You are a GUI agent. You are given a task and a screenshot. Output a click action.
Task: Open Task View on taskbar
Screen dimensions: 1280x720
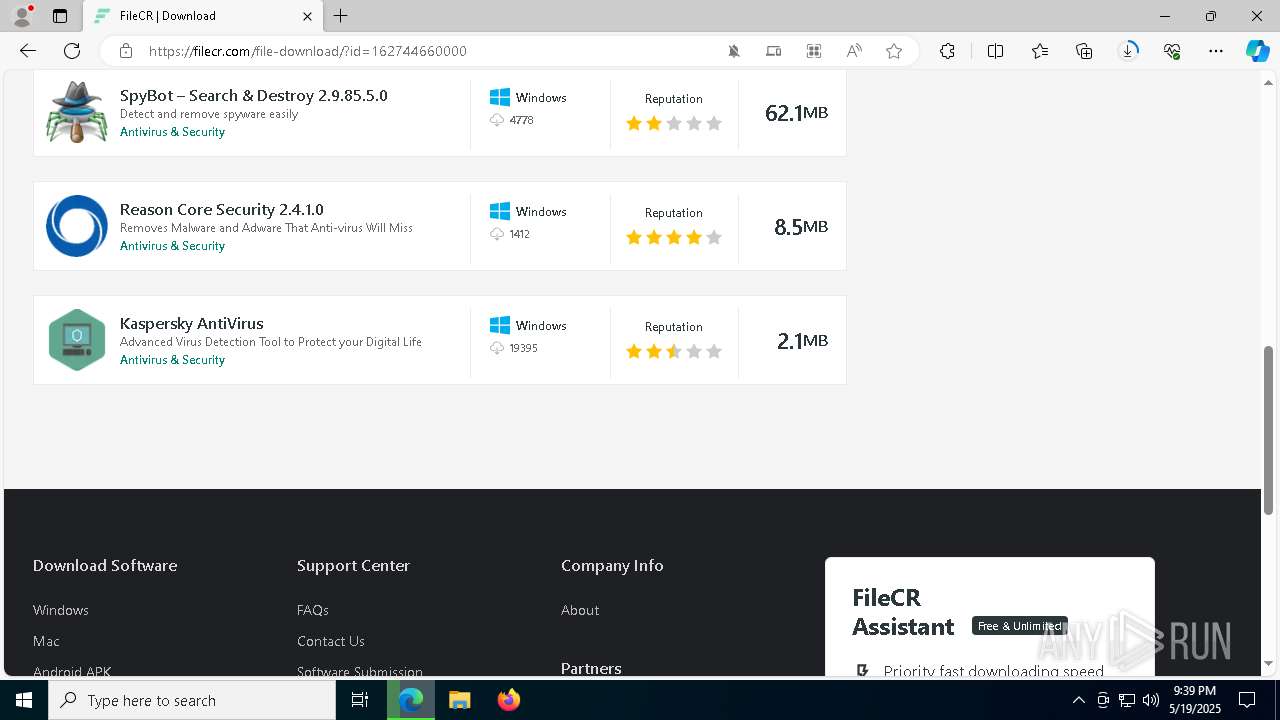(360, 700)
